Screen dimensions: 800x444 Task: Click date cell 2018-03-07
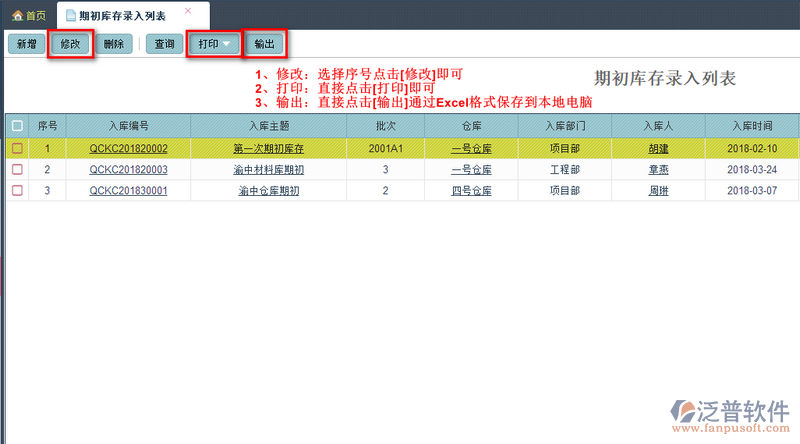click(752, 190)
